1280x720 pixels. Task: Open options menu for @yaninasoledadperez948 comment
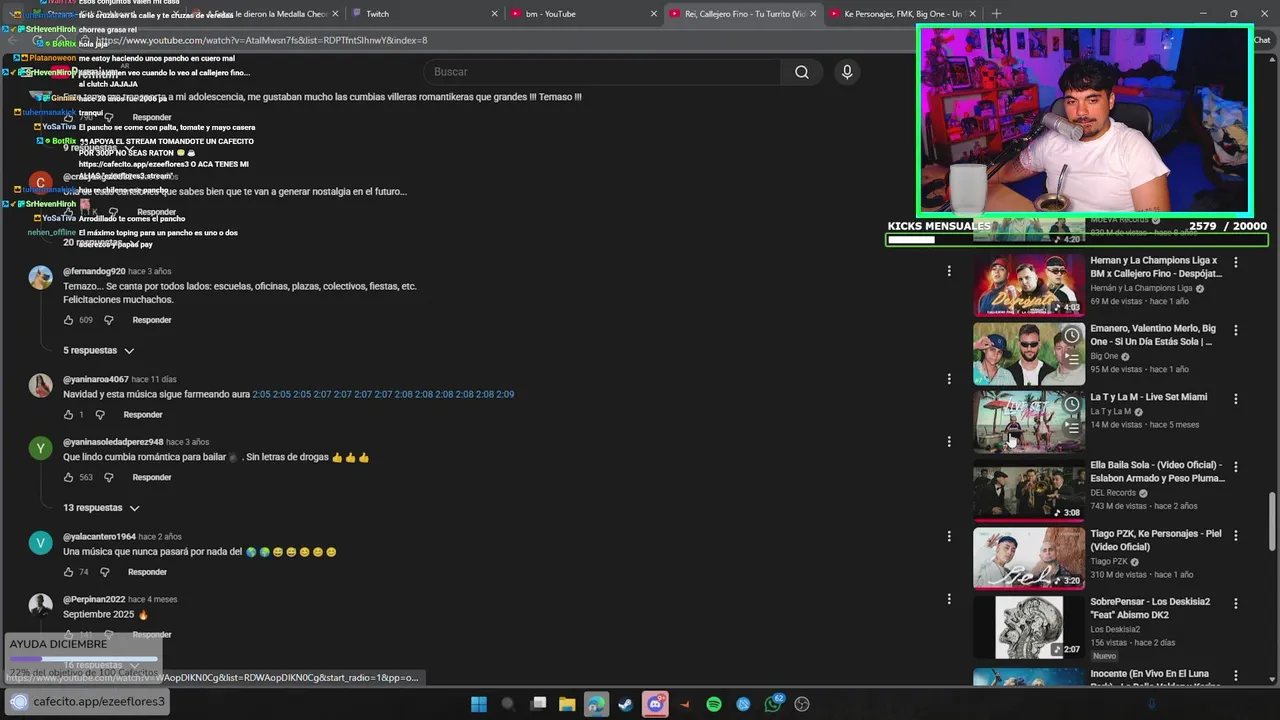(x=949, y=441)
